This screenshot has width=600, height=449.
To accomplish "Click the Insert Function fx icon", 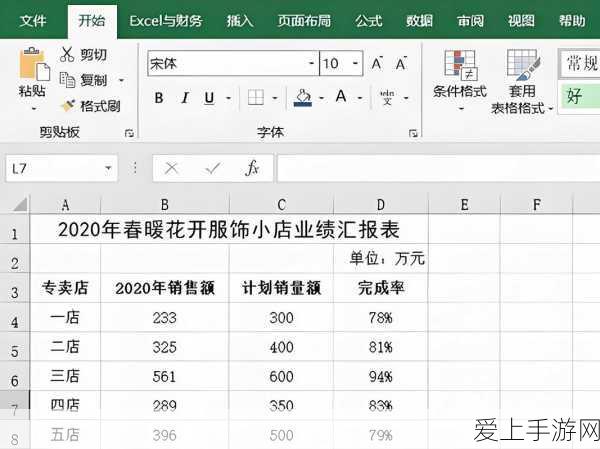I will [252, 168].
